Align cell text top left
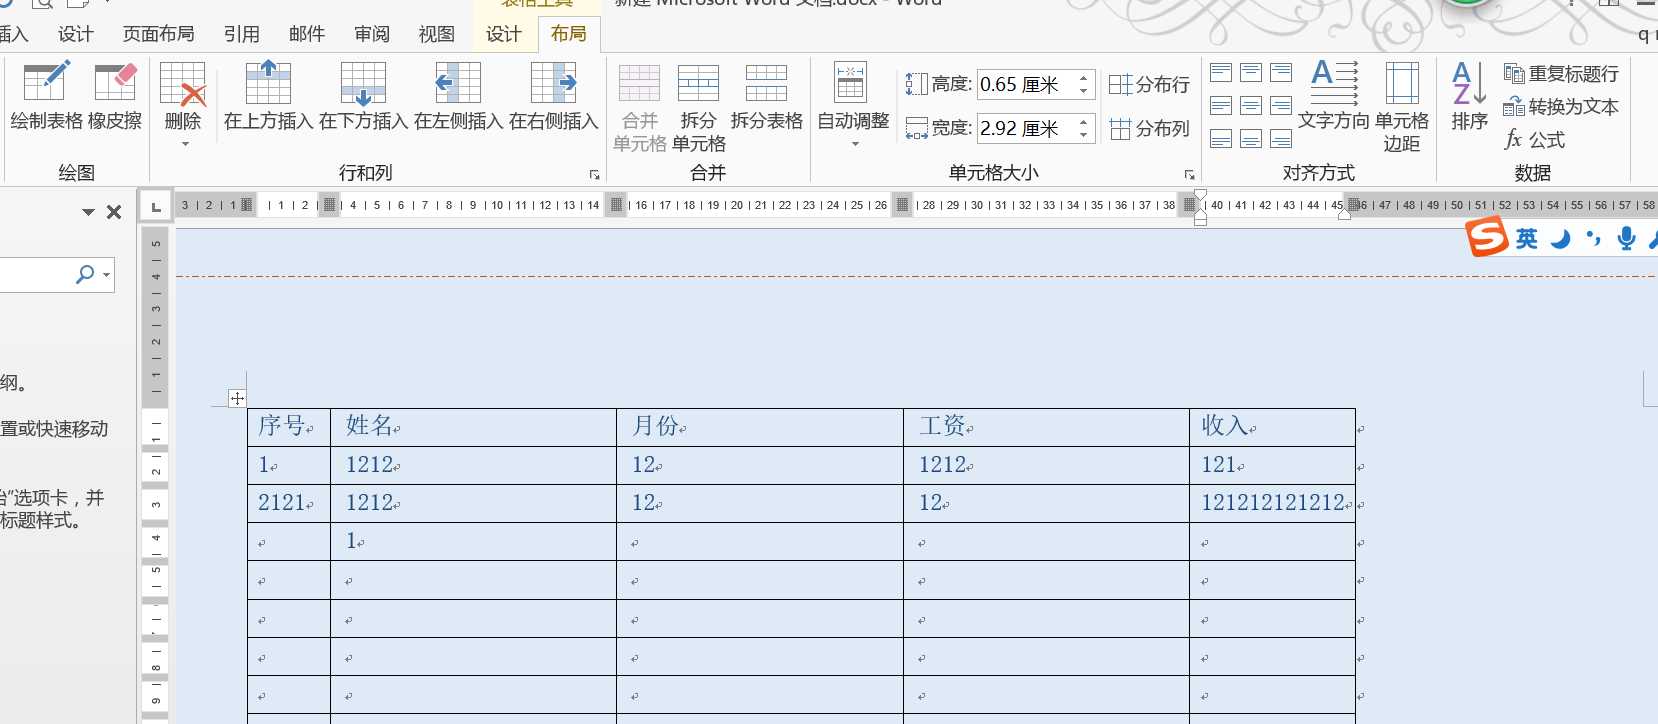The height and width of the screenshot is (724, 1658). click(x=1221, y=72)
